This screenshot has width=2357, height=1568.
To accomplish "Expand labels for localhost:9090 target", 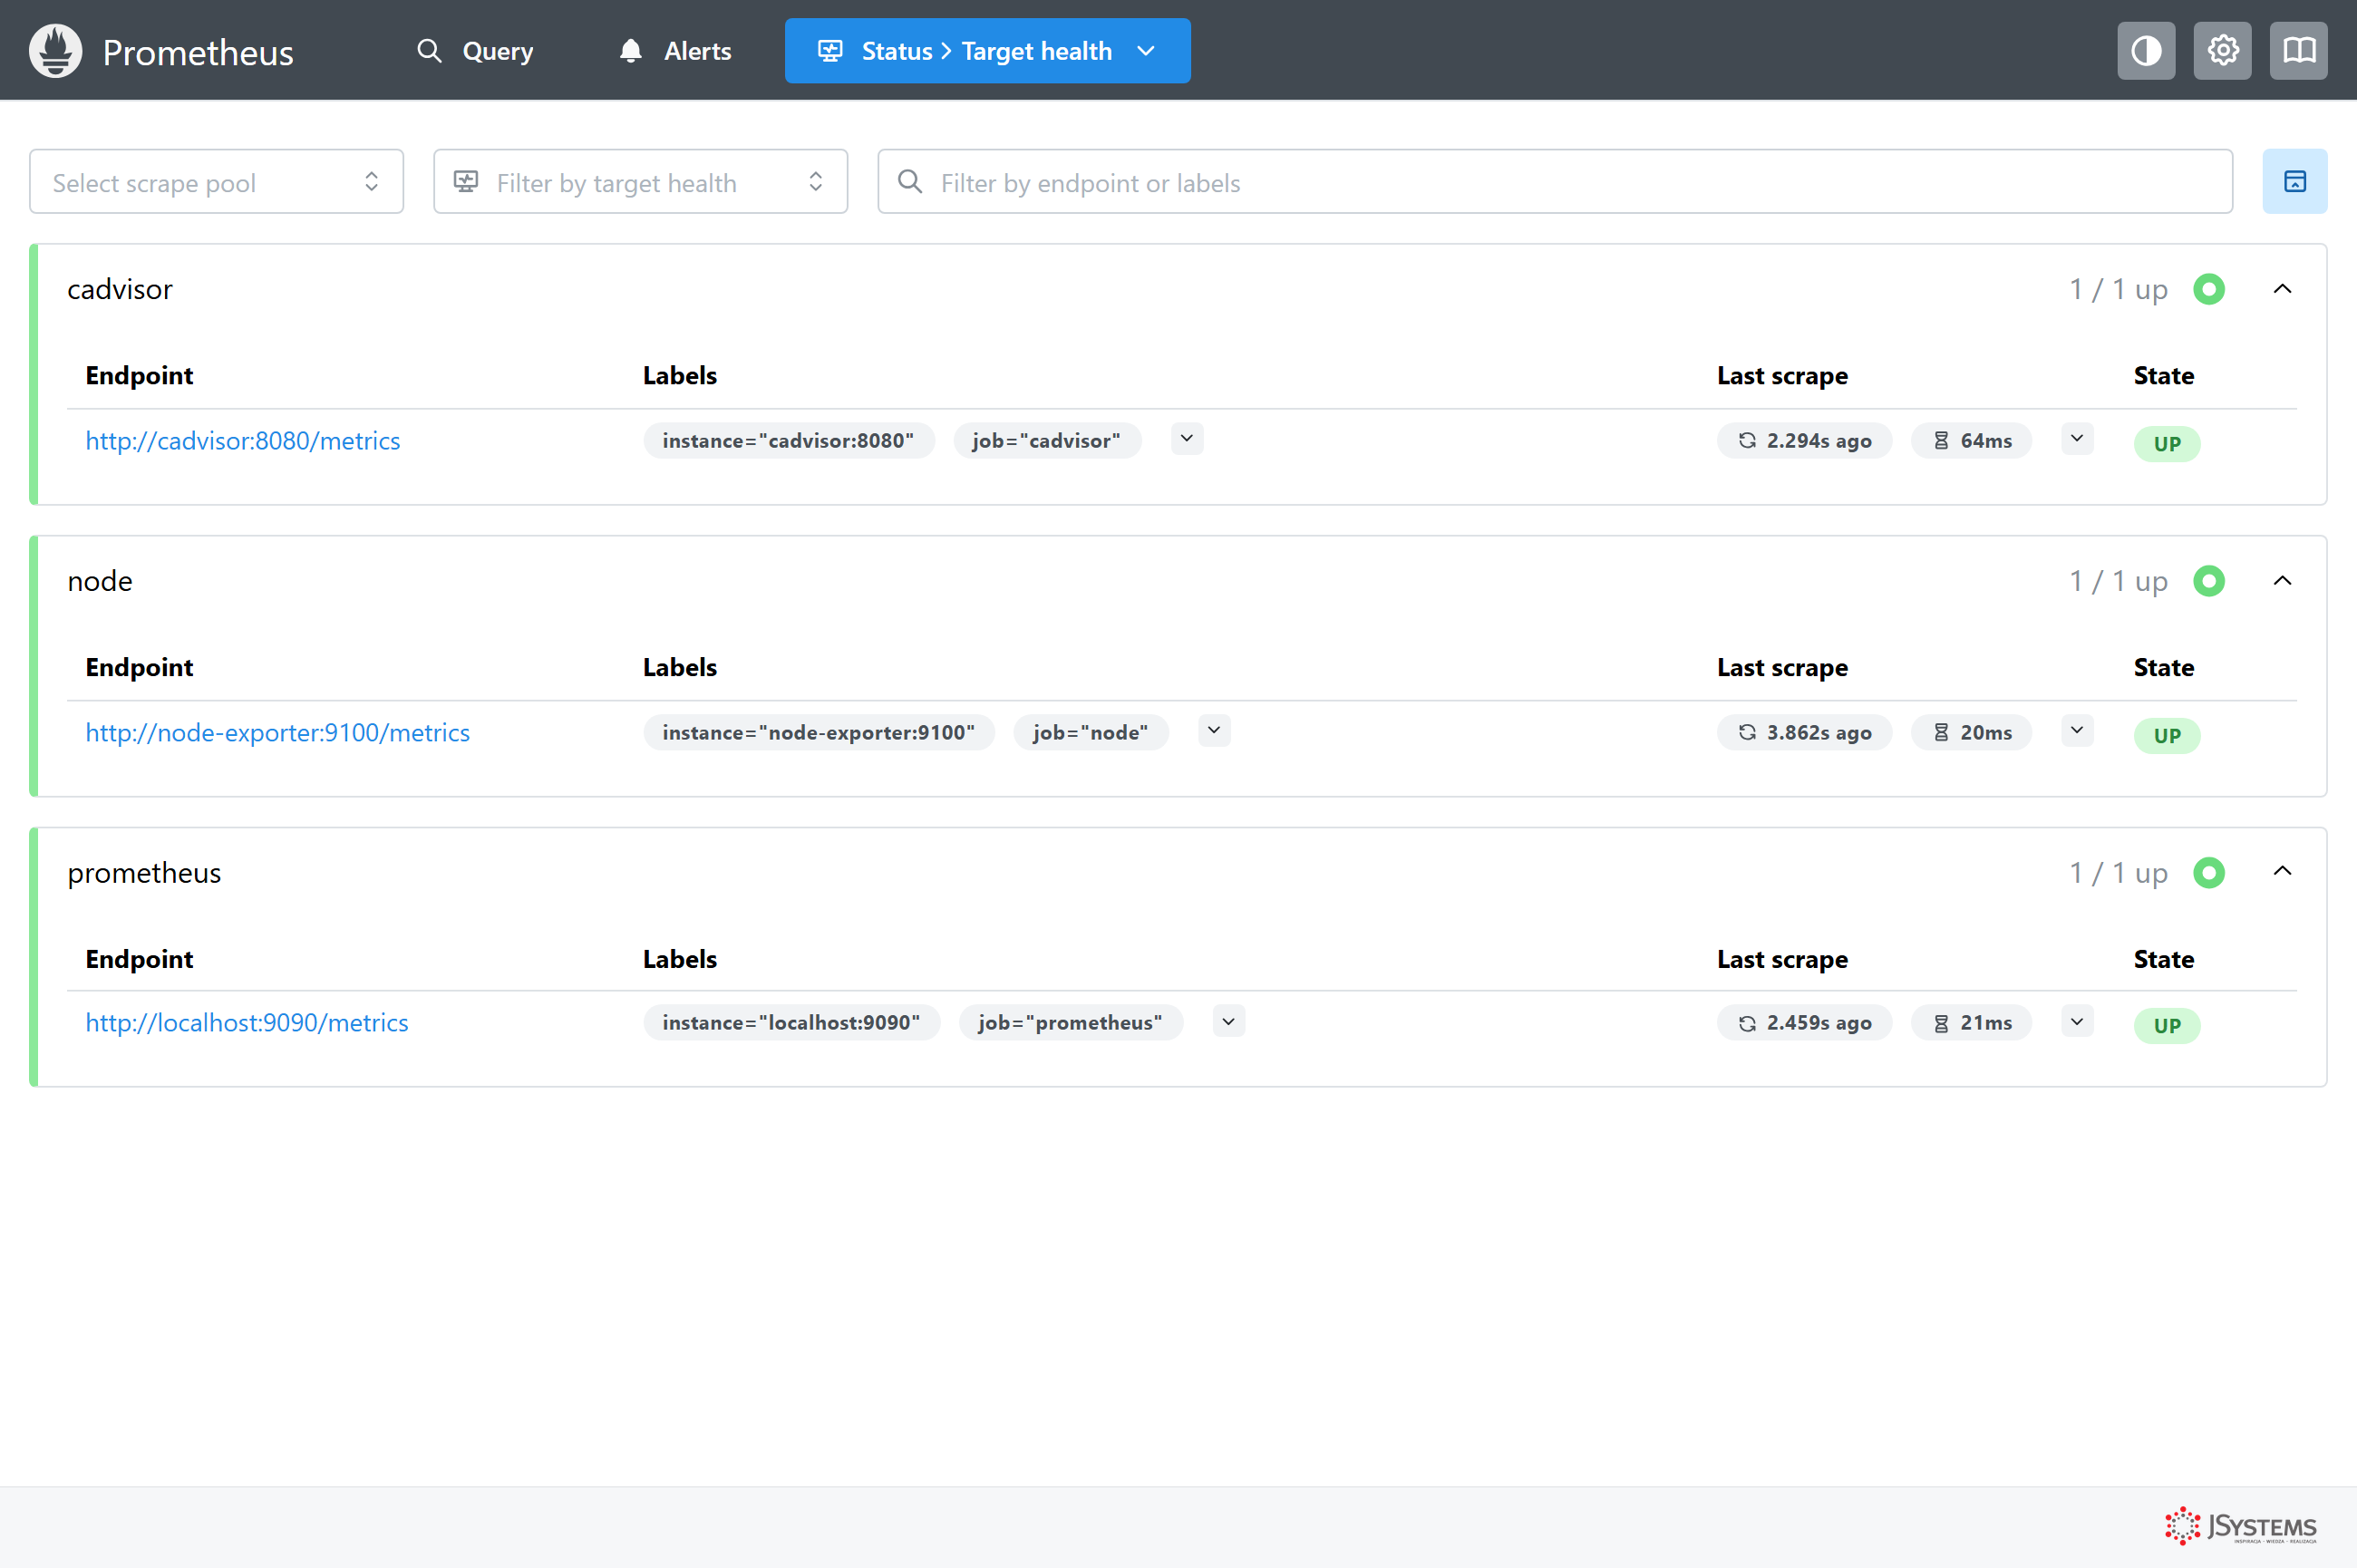I will coord(1228,1021).
